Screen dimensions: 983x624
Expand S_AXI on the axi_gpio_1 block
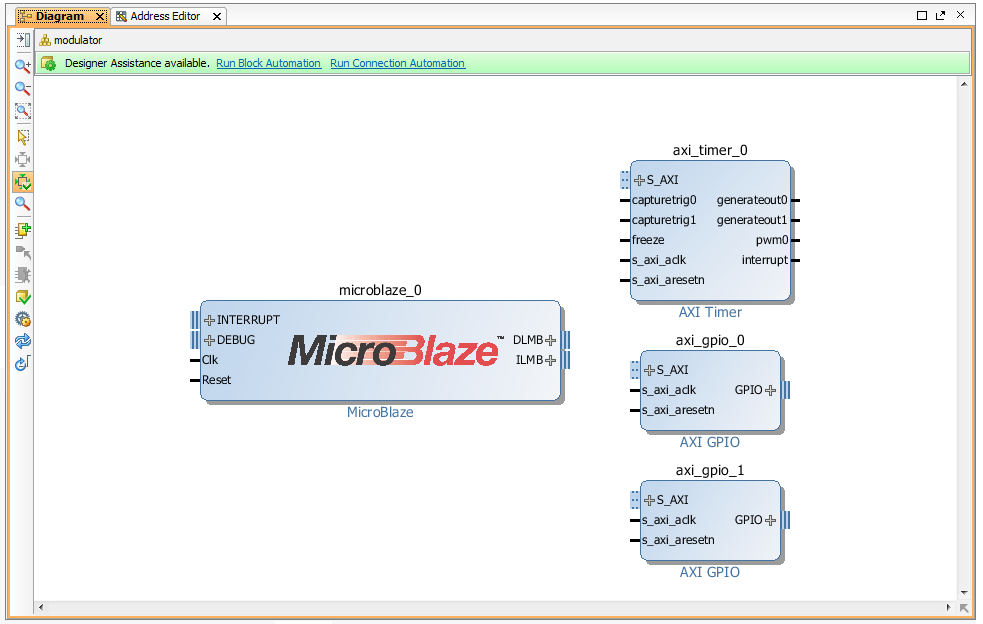[649, 500]
